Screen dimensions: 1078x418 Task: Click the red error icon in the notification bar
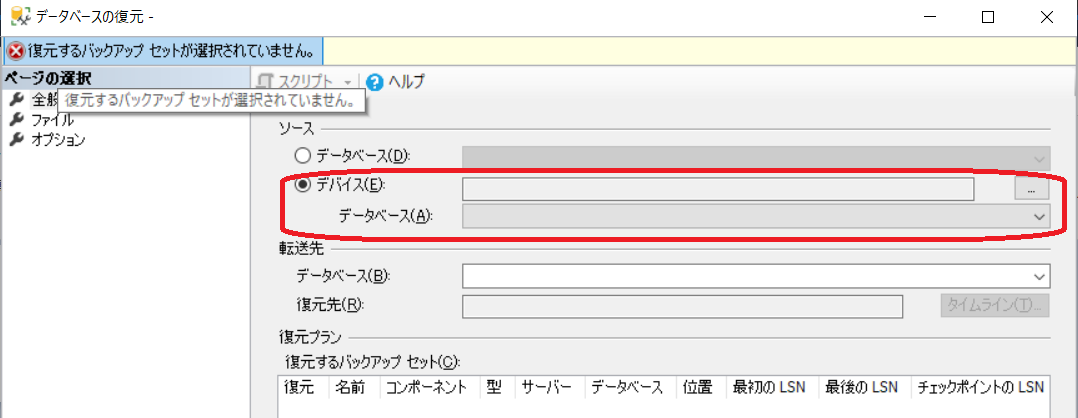pyautogui.click(x=15, y=50)
